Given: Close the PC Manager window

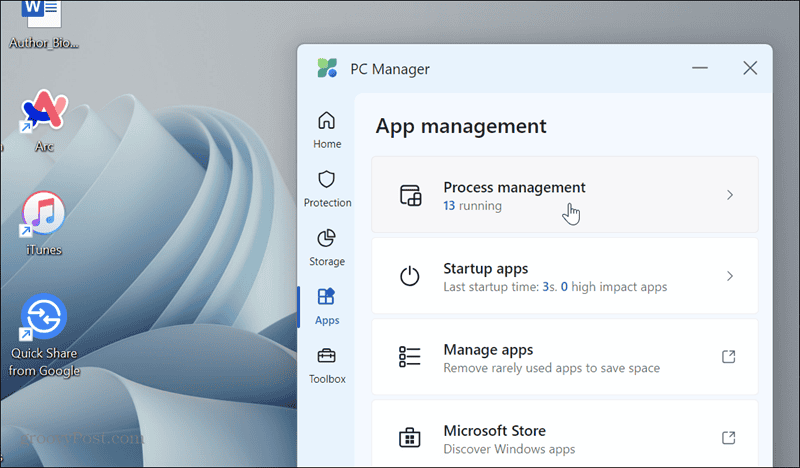Looking at the screenshot, I should point(750,68).
